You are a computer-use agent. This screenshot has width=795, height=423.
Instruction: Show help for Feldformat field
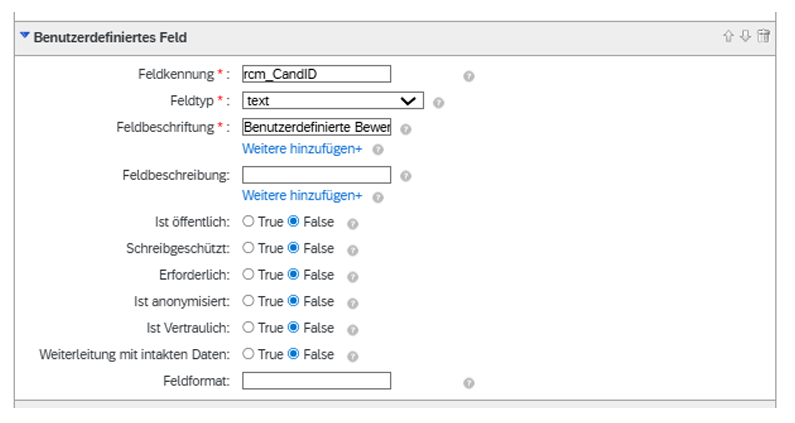click(x=469, y=383)
